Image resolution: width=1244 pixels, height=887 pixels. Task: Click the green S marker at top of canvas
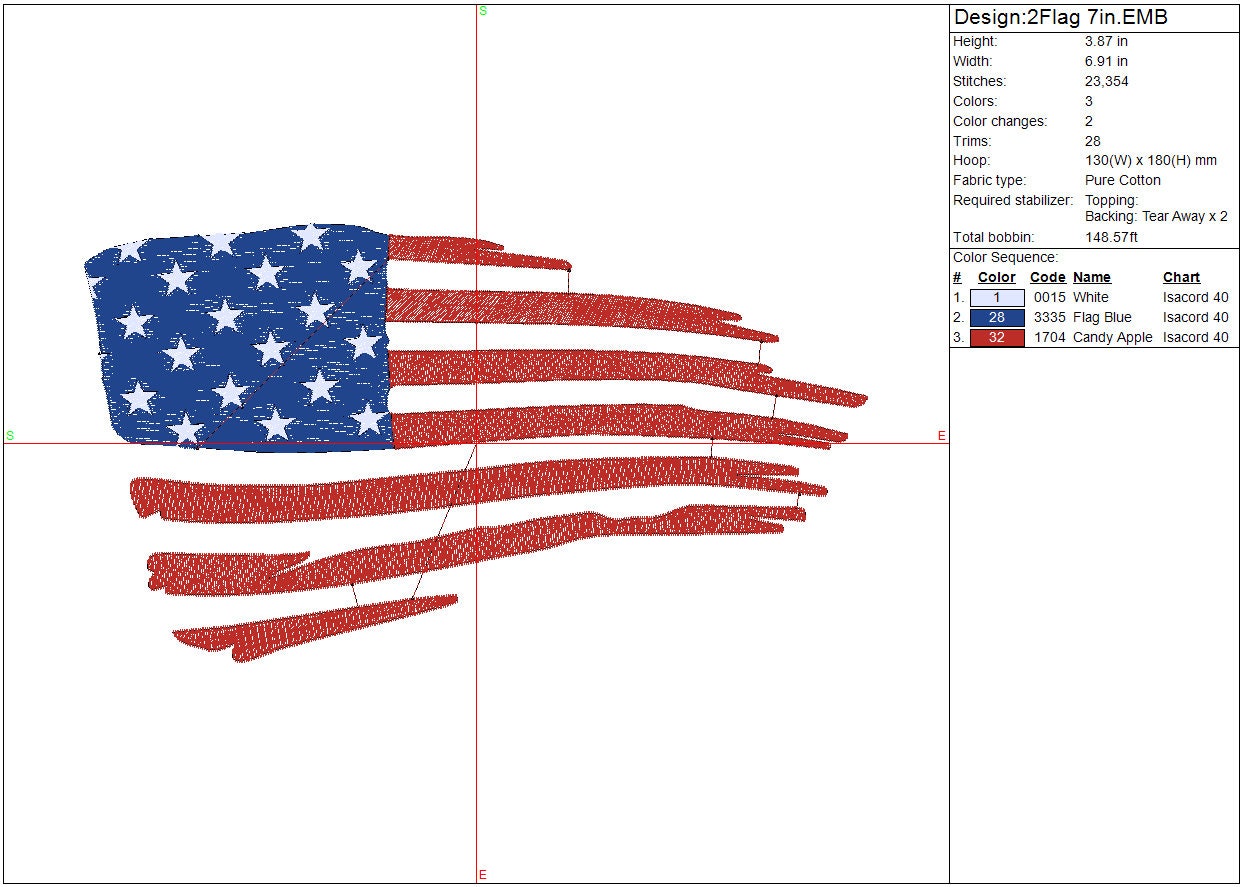483,11
